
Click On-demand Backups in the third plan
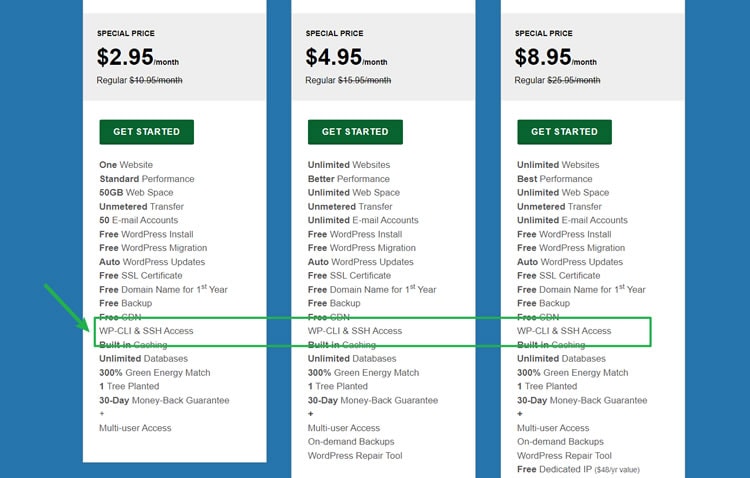point(560,442)
